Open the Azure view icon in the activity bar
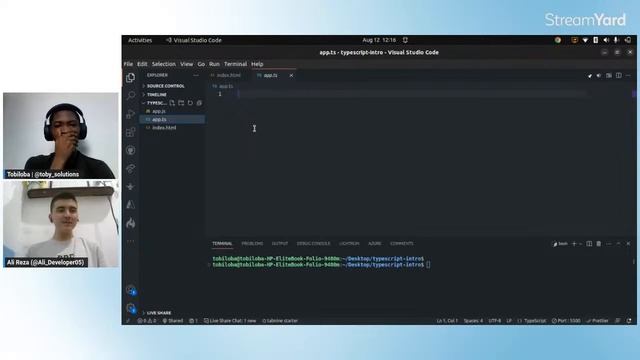 point(131,204)
